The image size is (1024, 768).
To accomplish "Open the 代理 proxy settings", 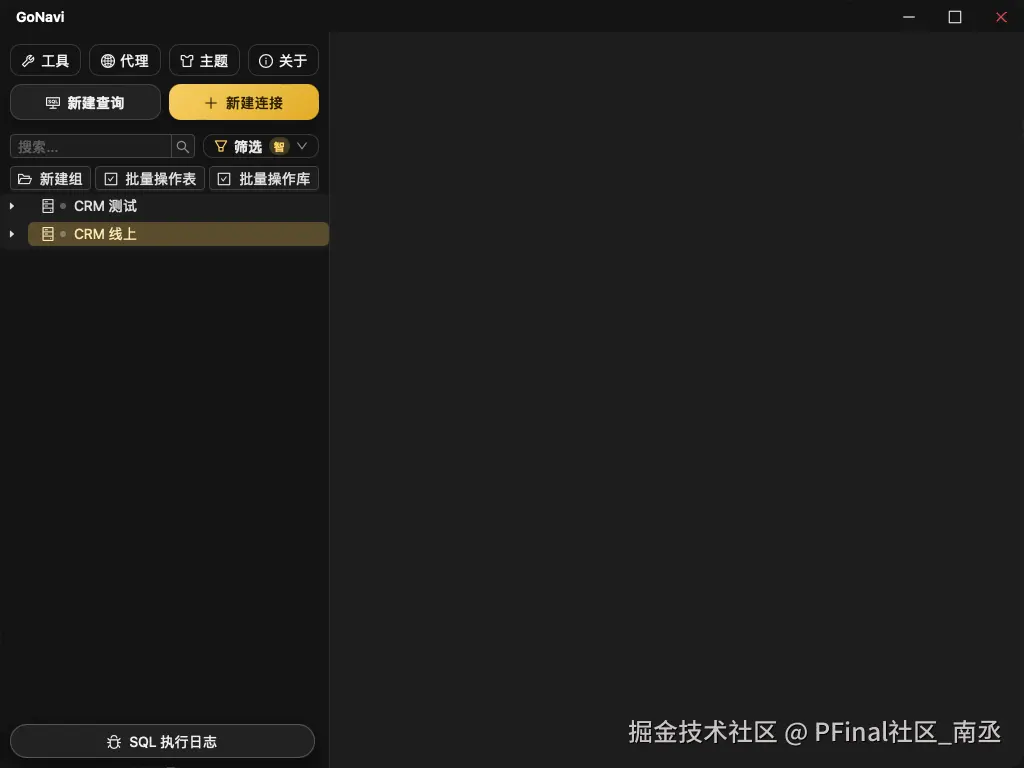I will click(125, 61).
